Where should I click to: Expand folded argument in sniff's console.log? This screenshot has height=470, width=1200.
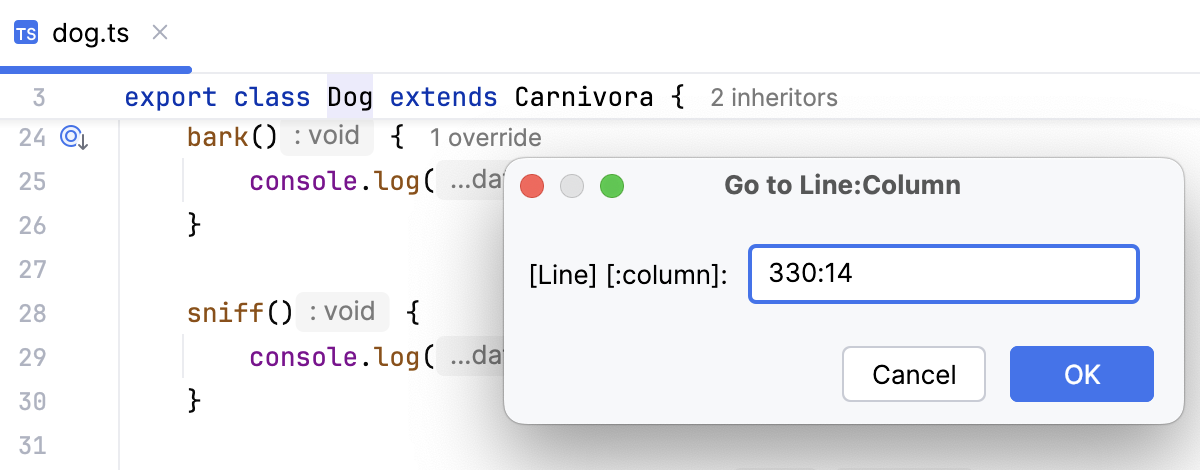click(468, 357)
